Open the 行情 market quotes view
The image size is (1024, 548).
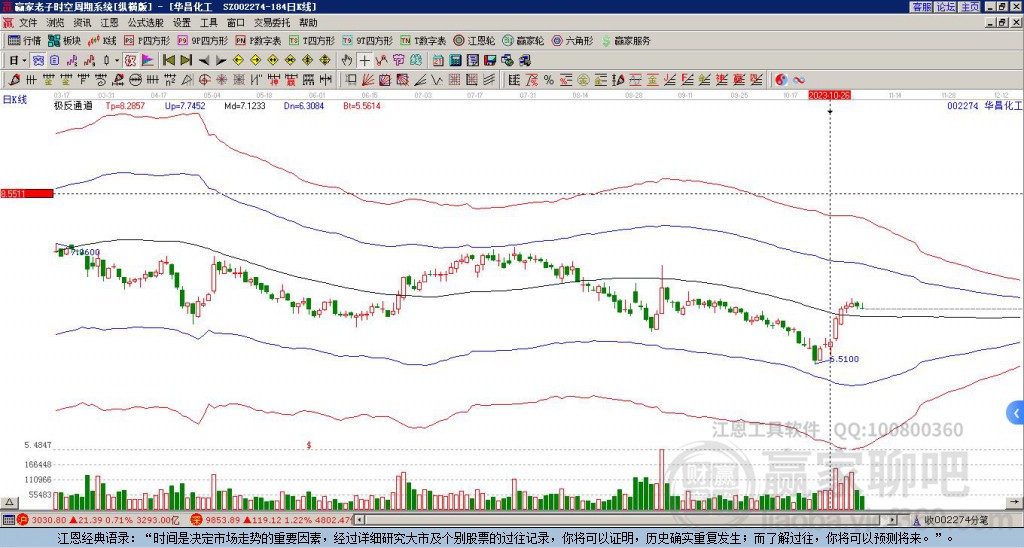tap(24, 40)
